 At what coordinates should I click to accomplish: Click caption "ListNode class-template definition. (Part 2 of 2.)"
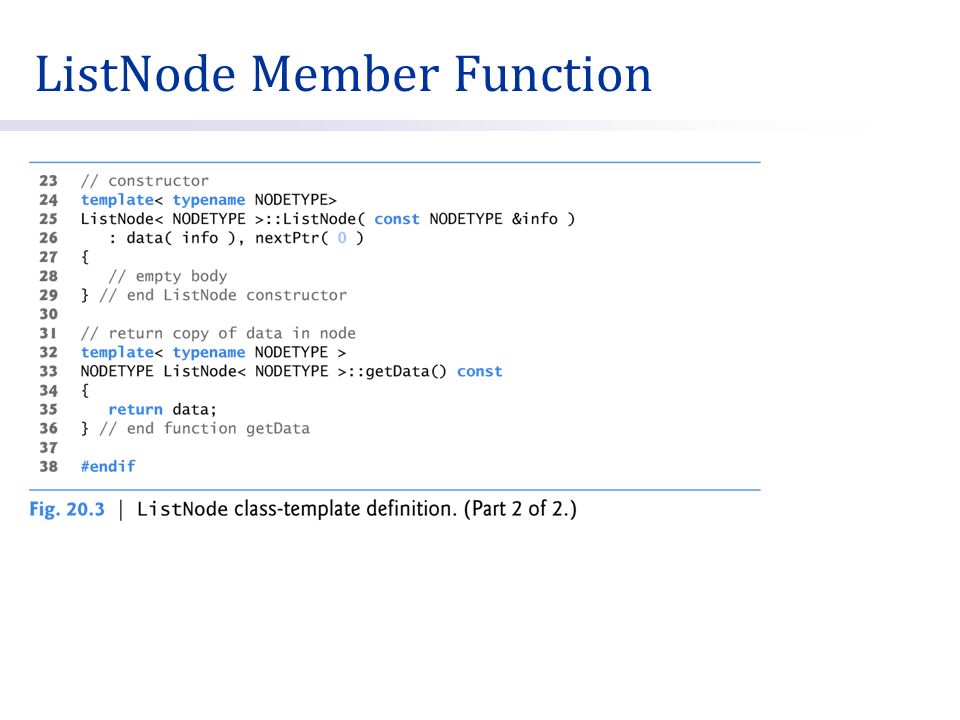[356, 509]
